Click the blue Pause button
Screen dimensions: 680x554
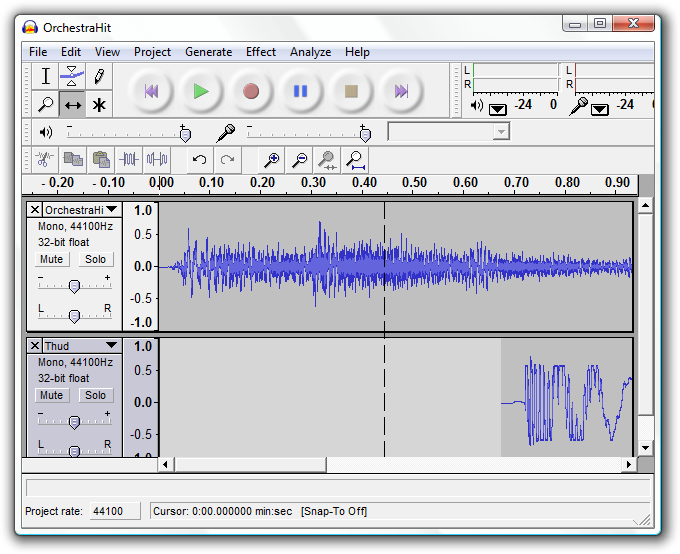[301, 91]
